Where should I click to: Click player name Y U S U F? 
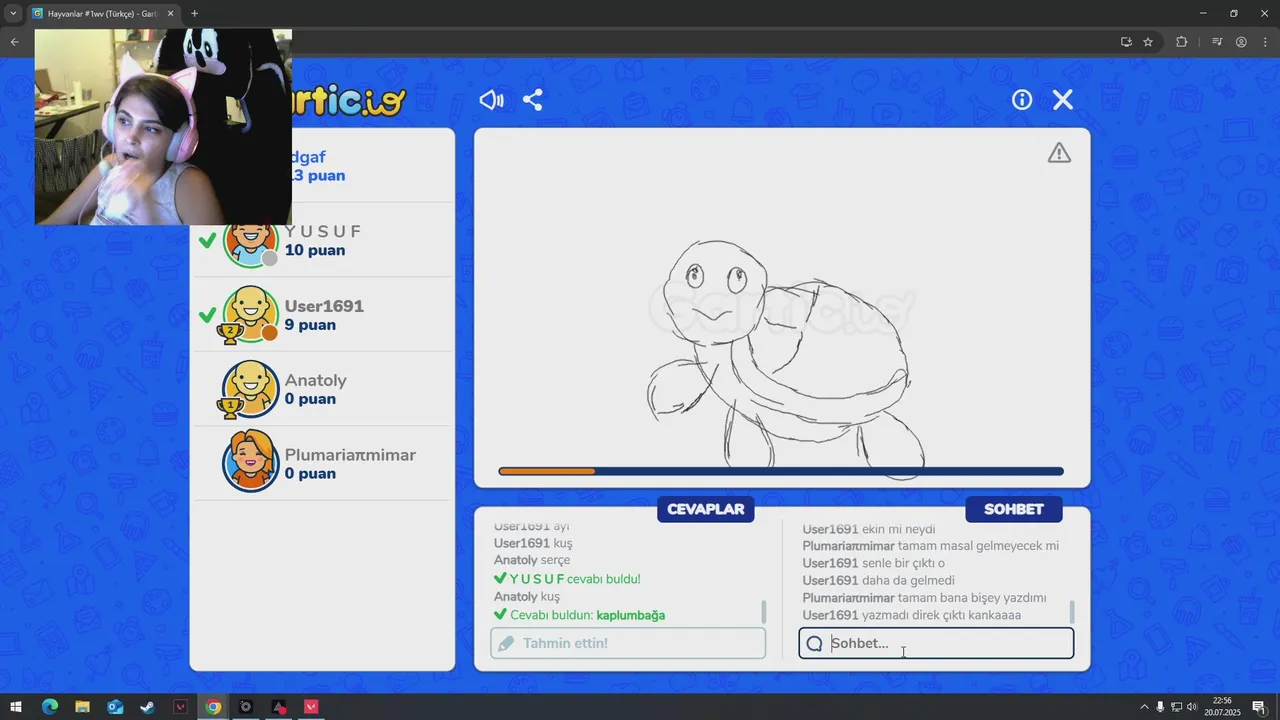[x=323, y=231]
